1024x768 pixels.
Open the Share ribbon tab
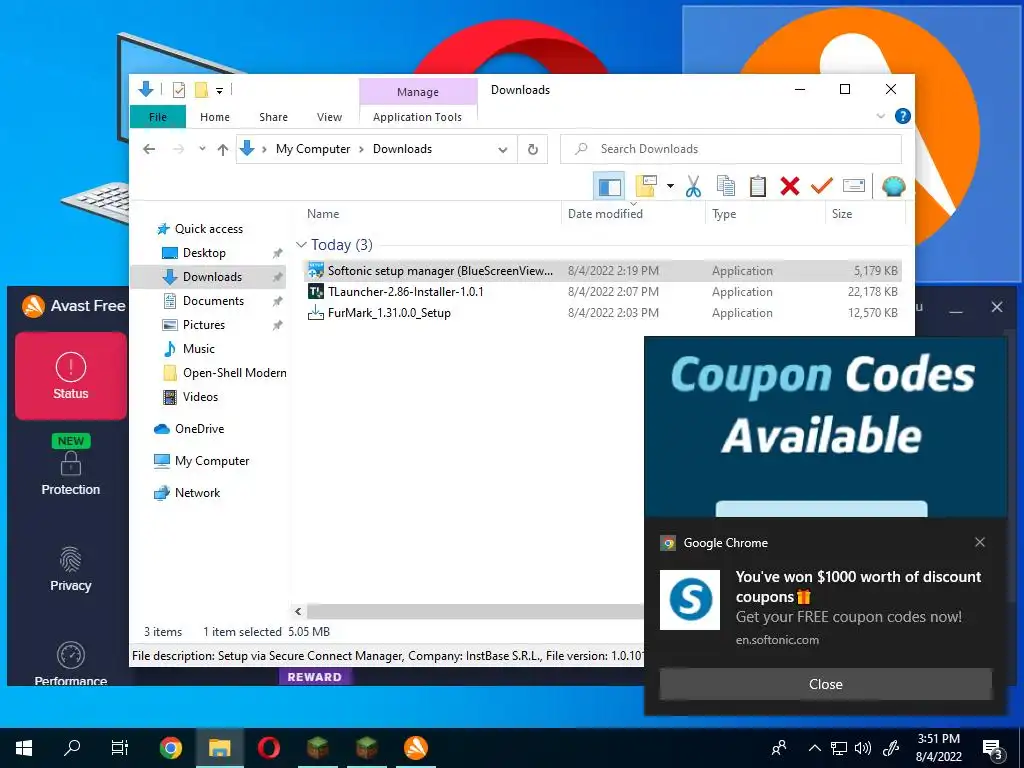coord(273,117)
